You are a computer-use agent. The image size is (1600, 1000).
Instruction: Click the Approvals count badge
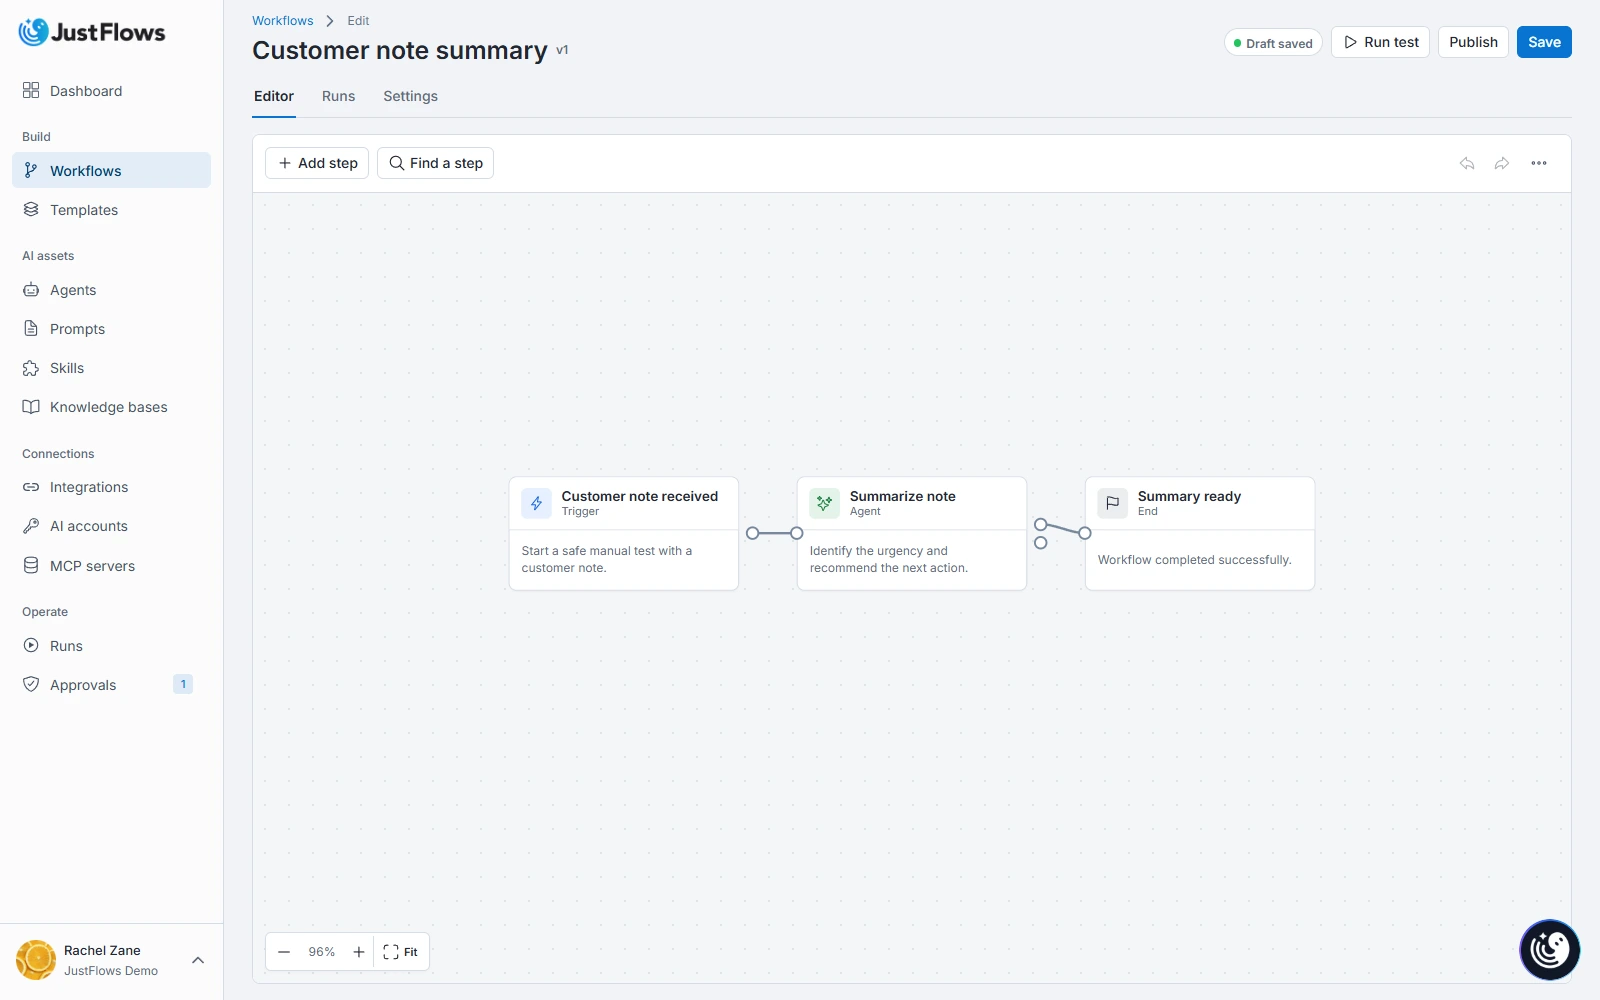(183, 684)
